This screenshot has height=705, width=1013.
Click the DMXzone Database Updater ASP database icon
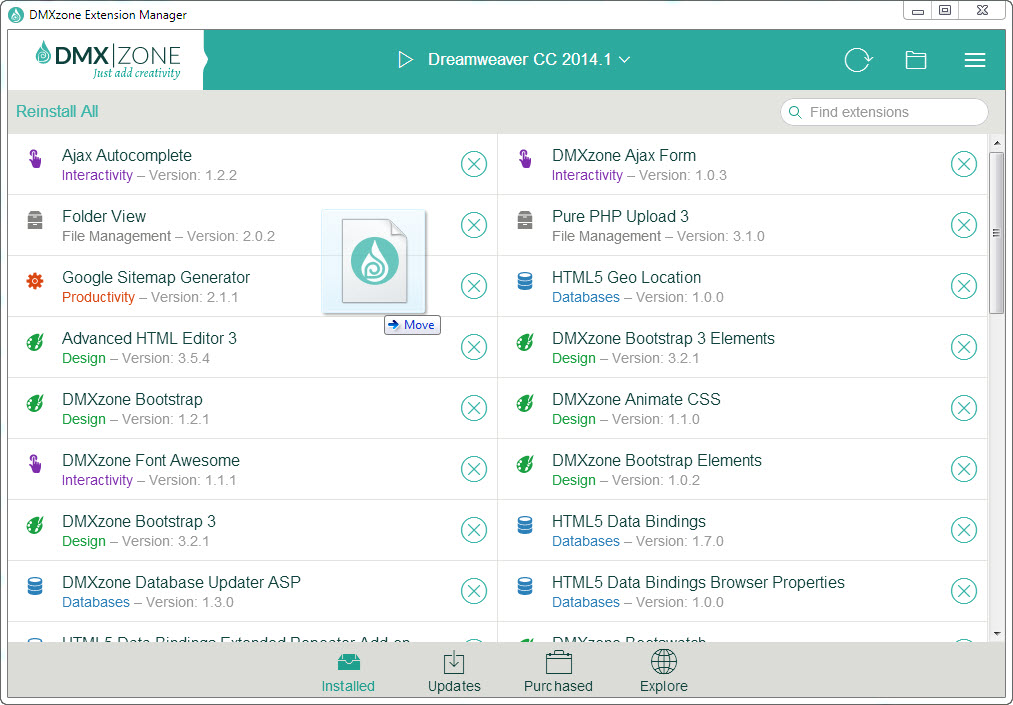tap(35, 585)
